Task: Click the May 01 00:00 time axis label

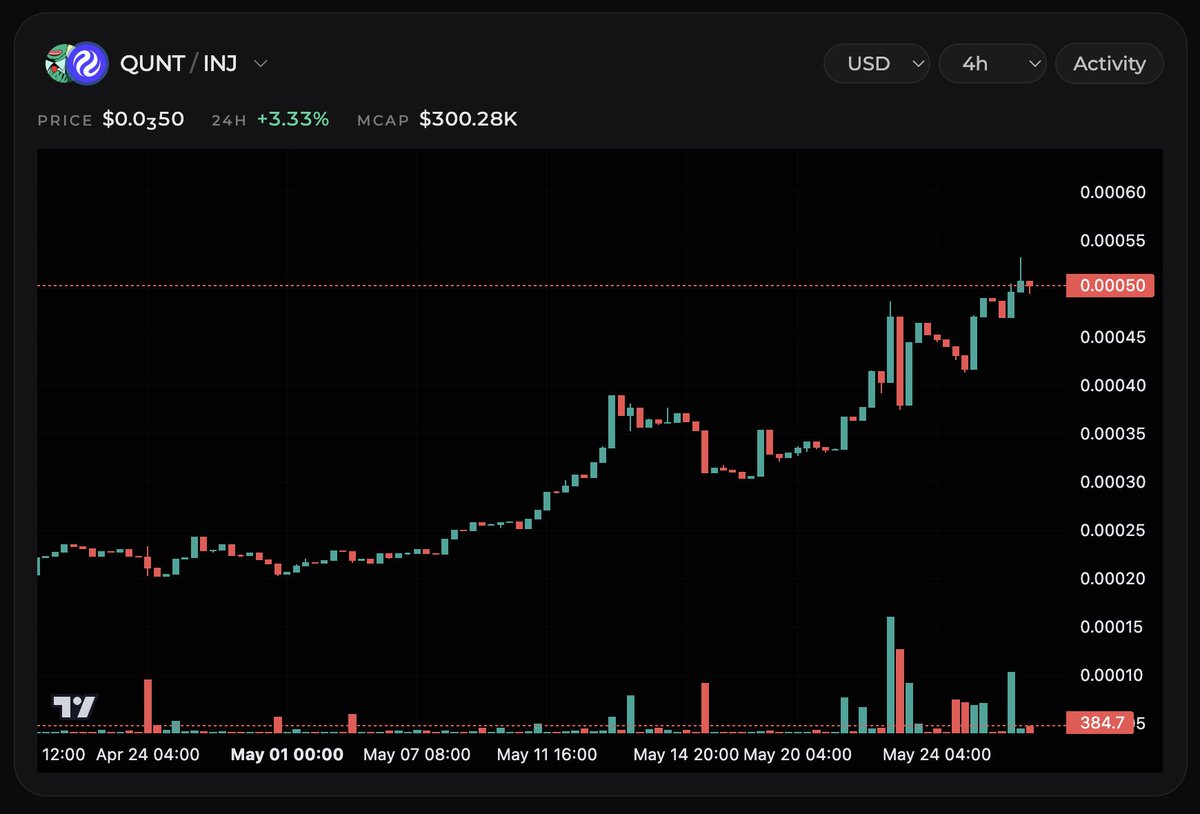Action: tap(287, 755)
